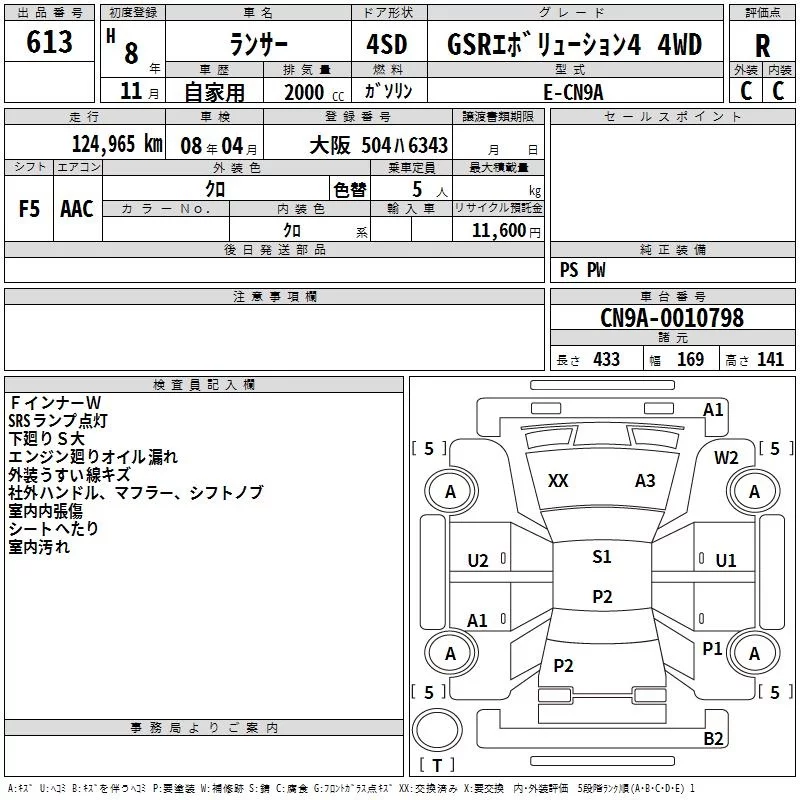This screenshot has width=800, height=800.
Task: Click the genuine equipment PS PW
Action: click(x=582, y=270)
